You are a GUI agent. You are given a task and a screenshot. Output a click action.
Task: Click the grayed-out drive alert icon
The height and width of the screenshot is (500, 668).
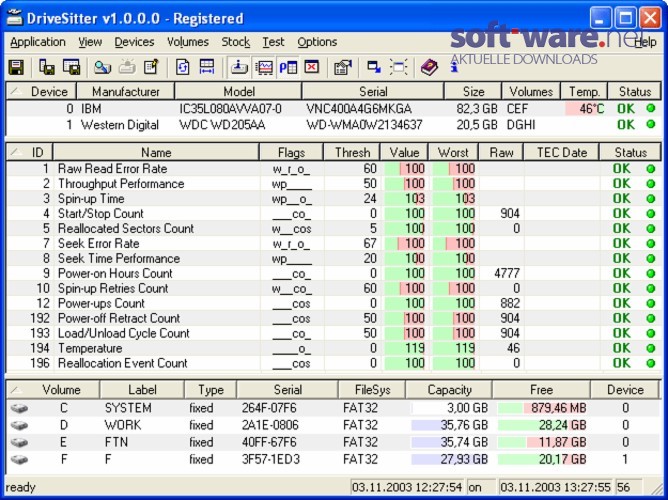[127, 67]
